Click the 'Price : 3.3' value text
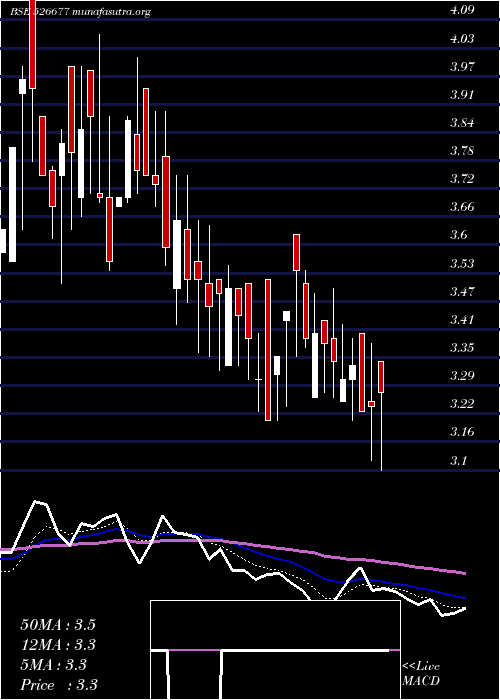The image size is (500, 700). click(x=59, y=685)
